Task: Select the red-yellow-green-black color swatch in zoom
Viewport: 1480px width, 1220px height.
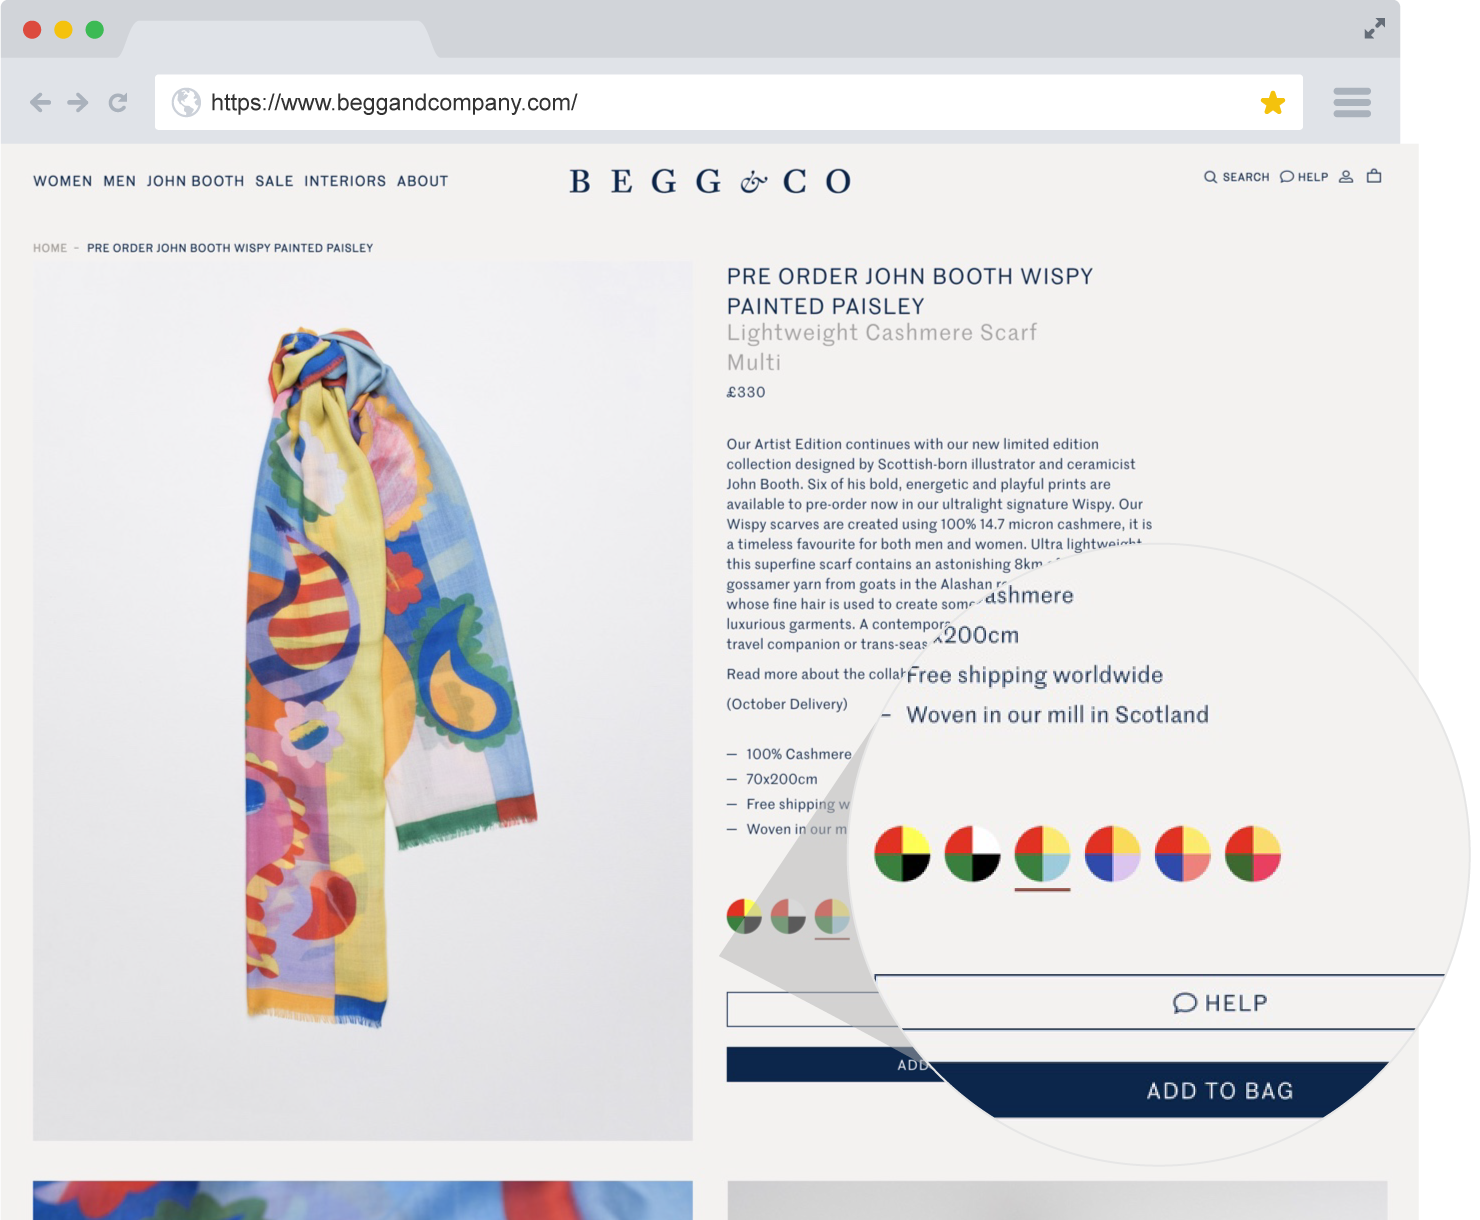Action: click(902, 854)
